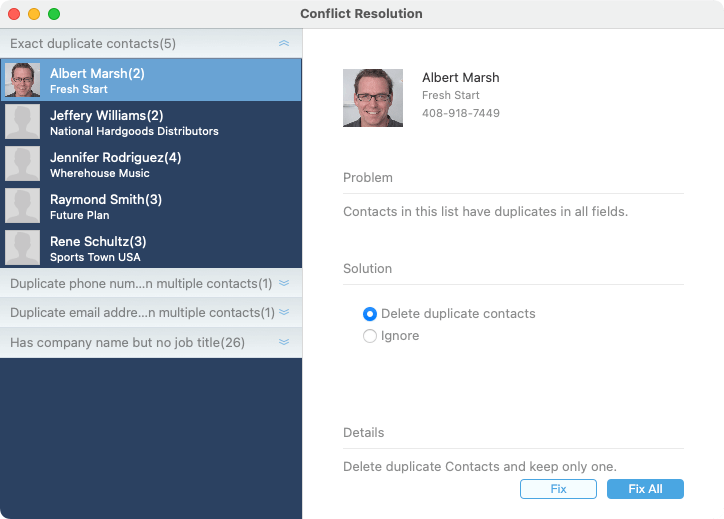
Task: Click Albert Marsh's list avatar photo
Action: (x=22, y=80)
